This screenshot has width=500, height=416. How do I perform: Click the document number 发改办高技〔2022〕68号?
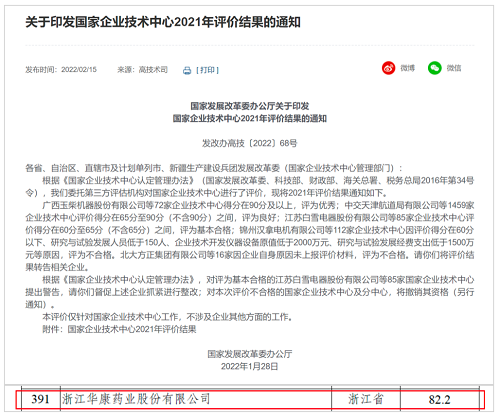[249, 143]
